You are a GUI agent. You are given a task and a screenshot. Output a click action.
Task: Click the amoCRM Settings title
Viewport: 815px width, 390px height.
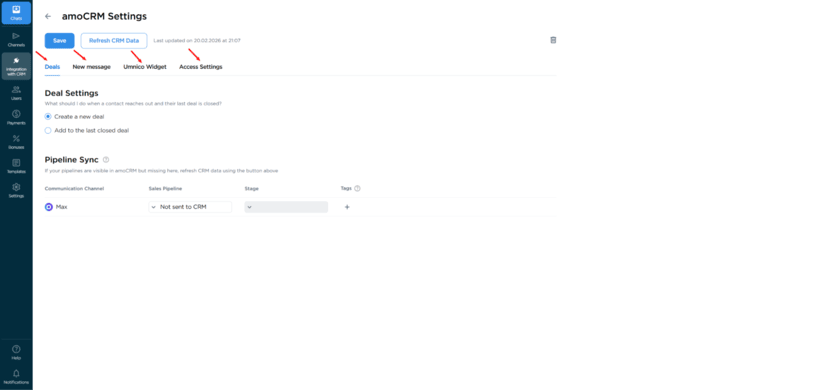[x=104, y=16]
